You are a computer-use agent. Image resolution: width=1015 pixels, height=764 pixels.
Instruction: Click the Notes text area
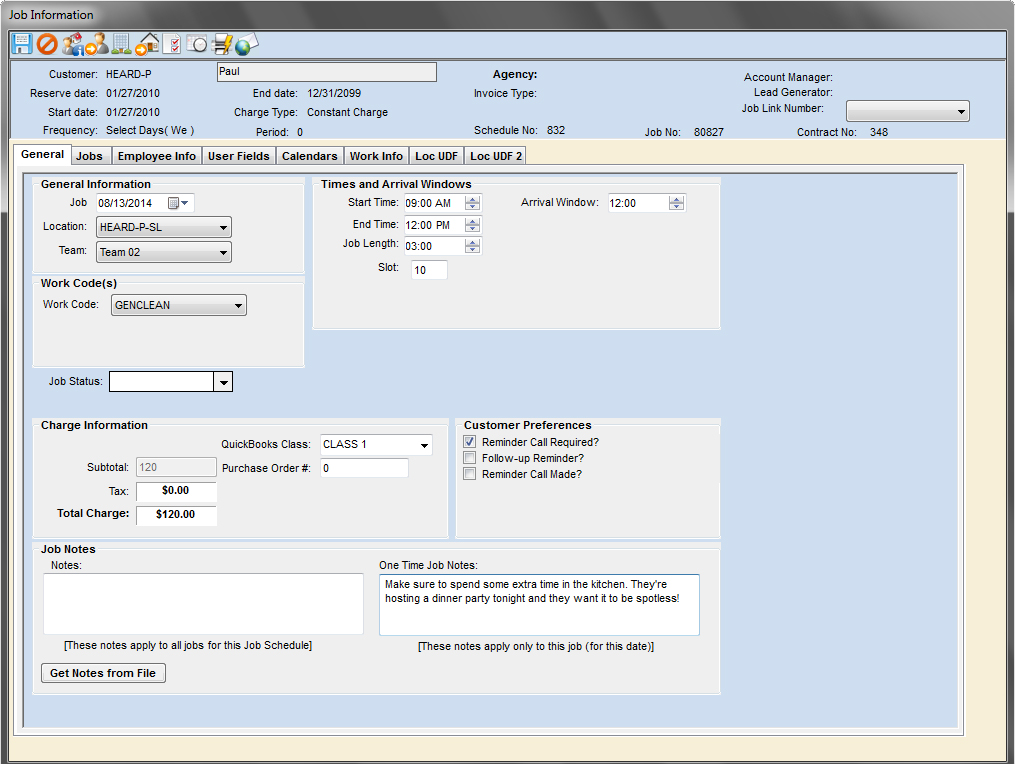203,604
